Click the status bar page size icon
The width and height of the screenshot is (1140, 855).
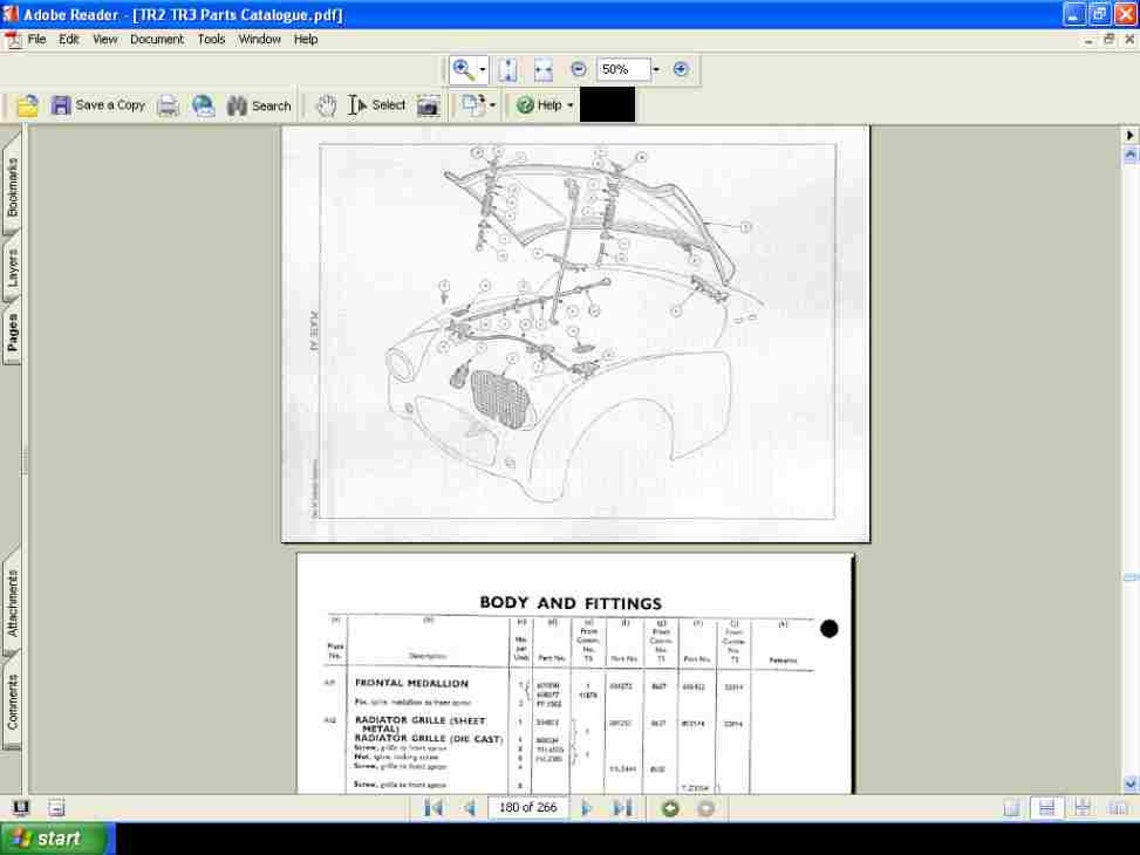(57, 807)
